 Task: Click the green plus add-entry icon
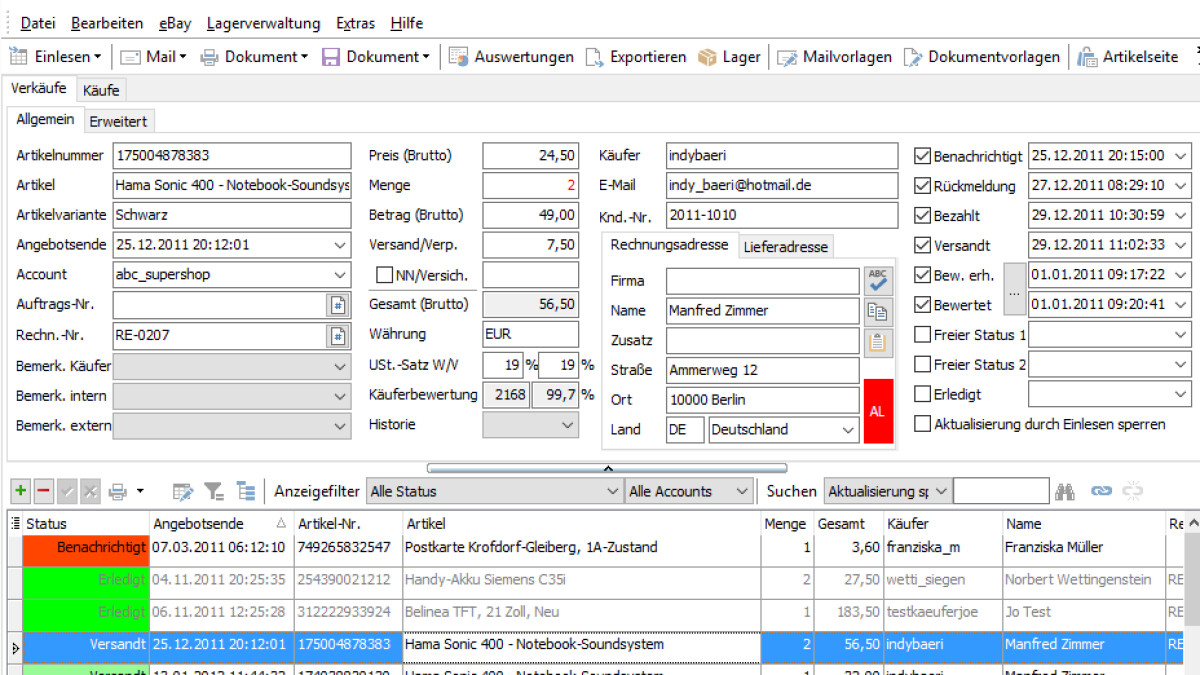coord(20,491)
